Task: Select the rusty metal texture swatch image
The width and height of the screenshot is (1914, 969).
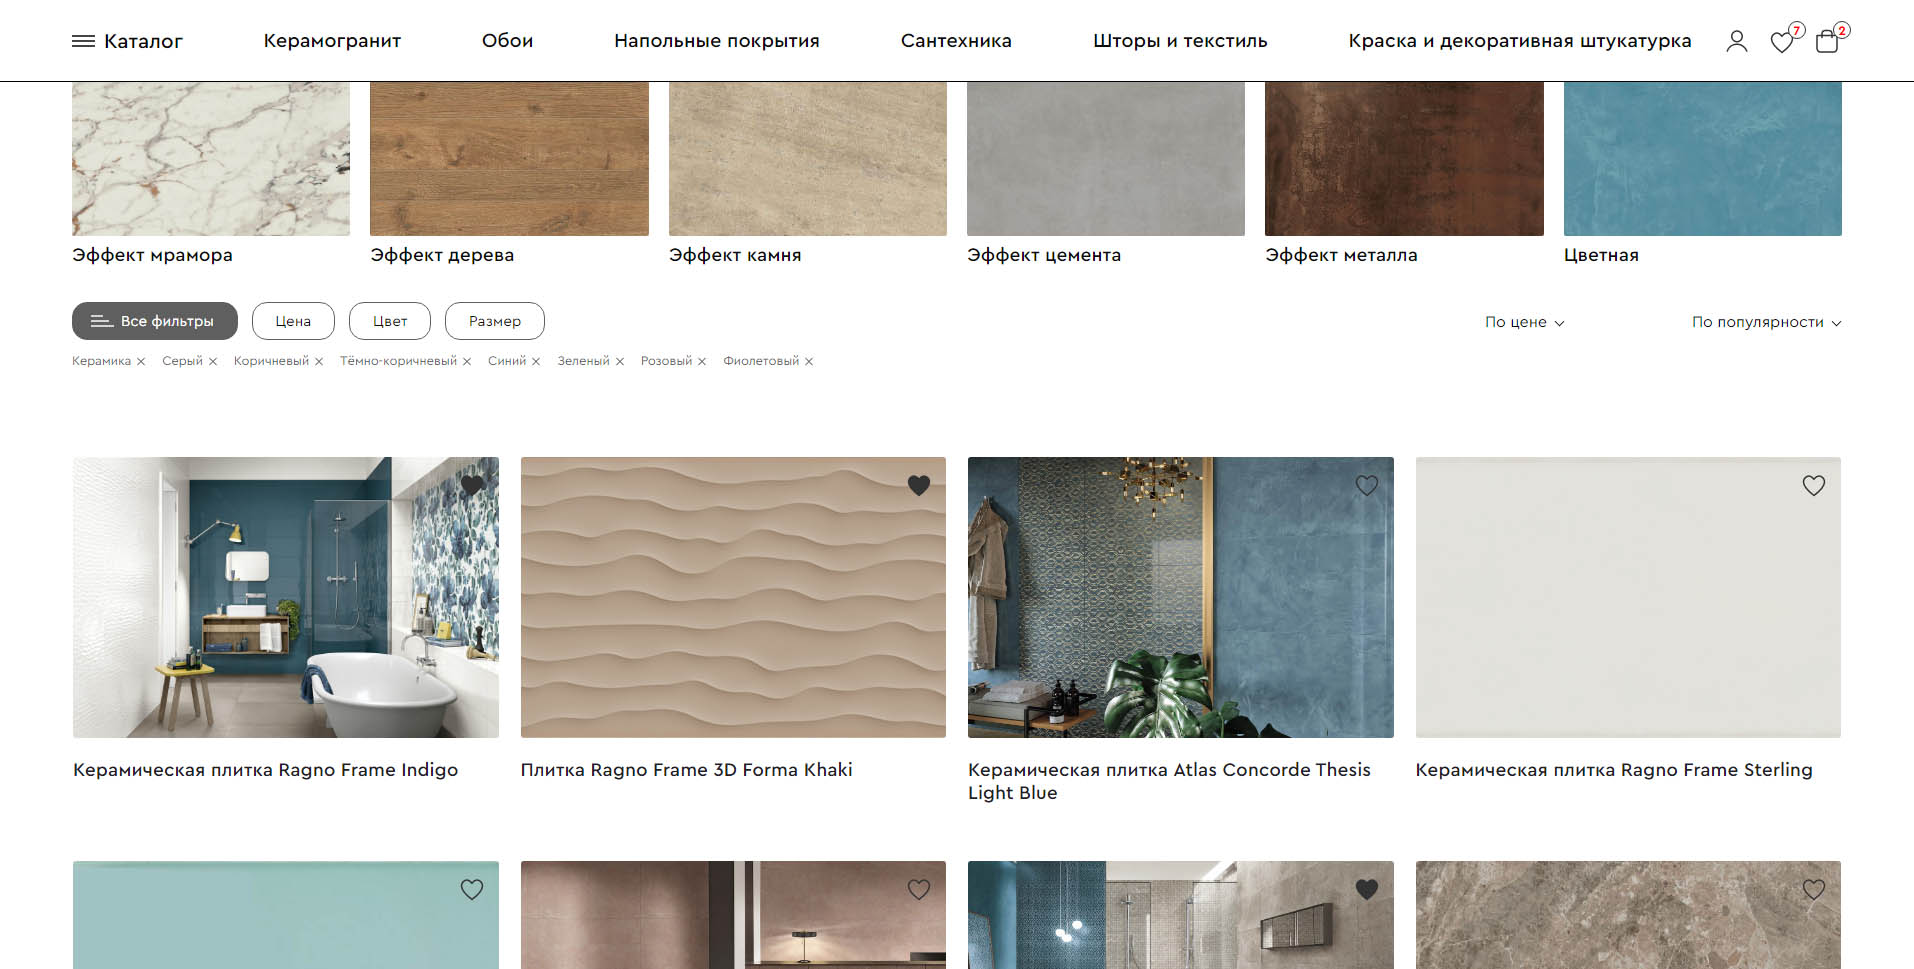Action: pyautogui.click(x=1404, y=159)
